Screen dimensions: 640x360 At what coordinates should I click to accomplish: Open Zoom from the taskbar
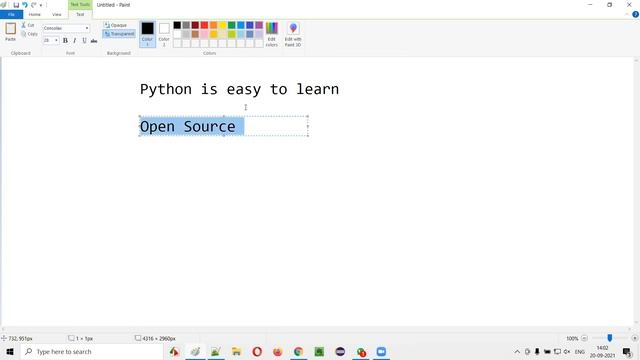381,351
